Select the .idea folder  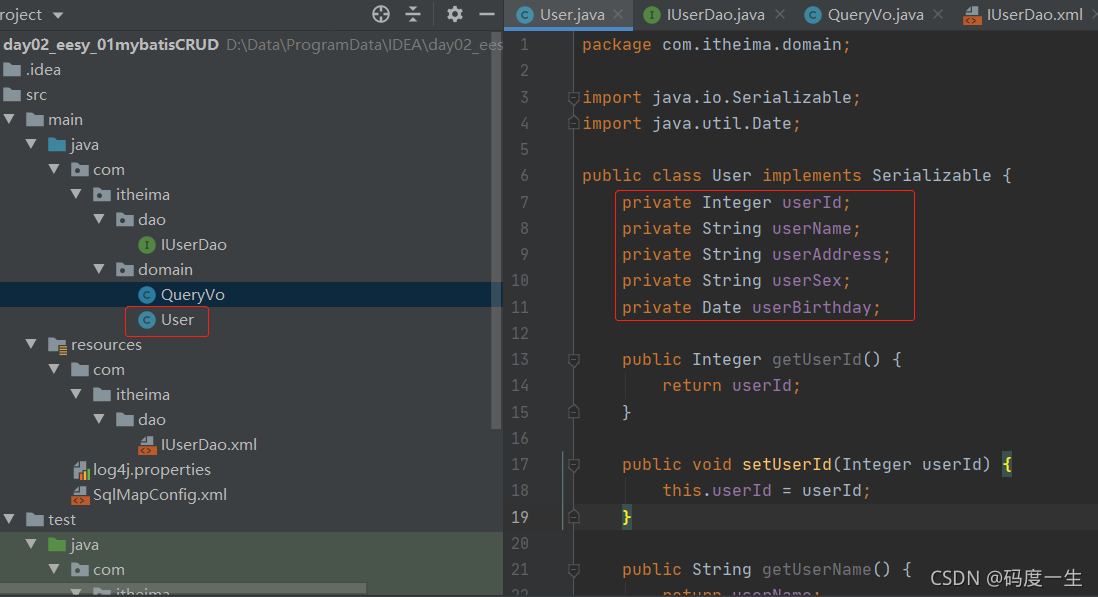coord(32,69)
